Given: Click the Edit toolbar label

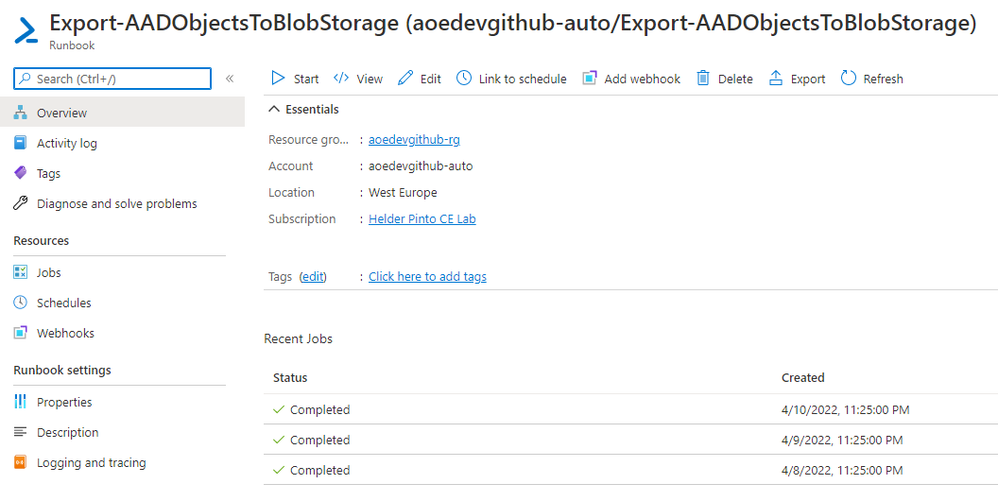Looking at the screenshot, I should (431, 79).
